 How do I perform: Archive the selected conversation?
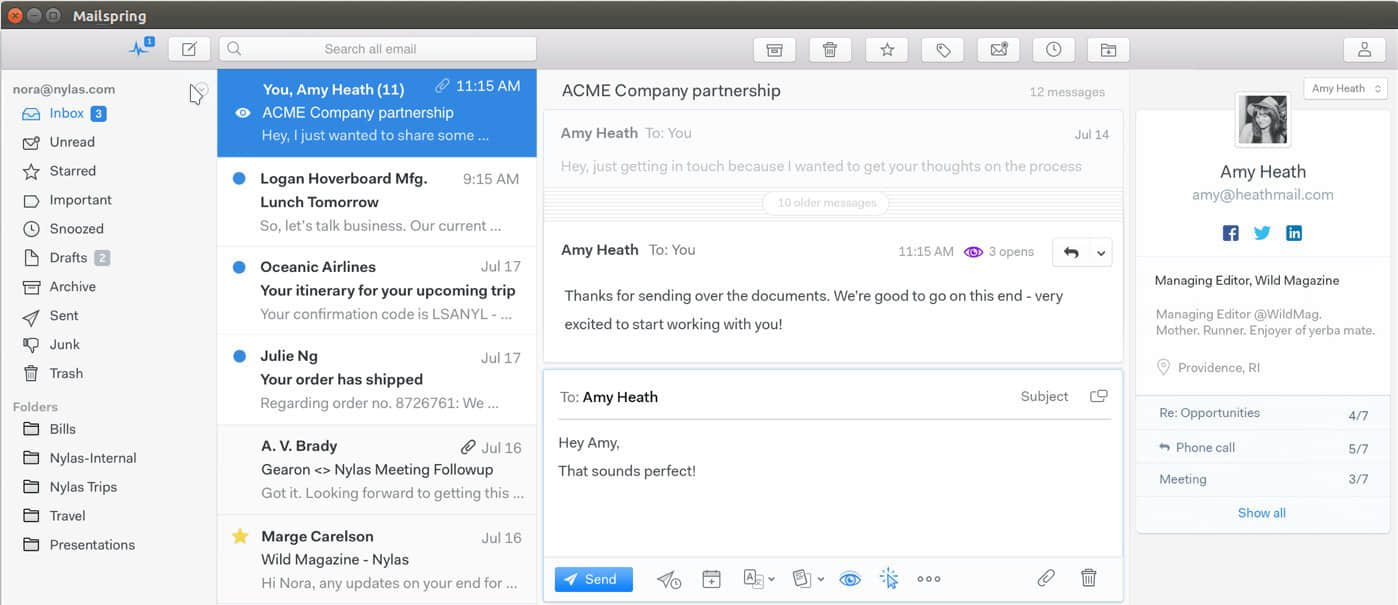775,48
